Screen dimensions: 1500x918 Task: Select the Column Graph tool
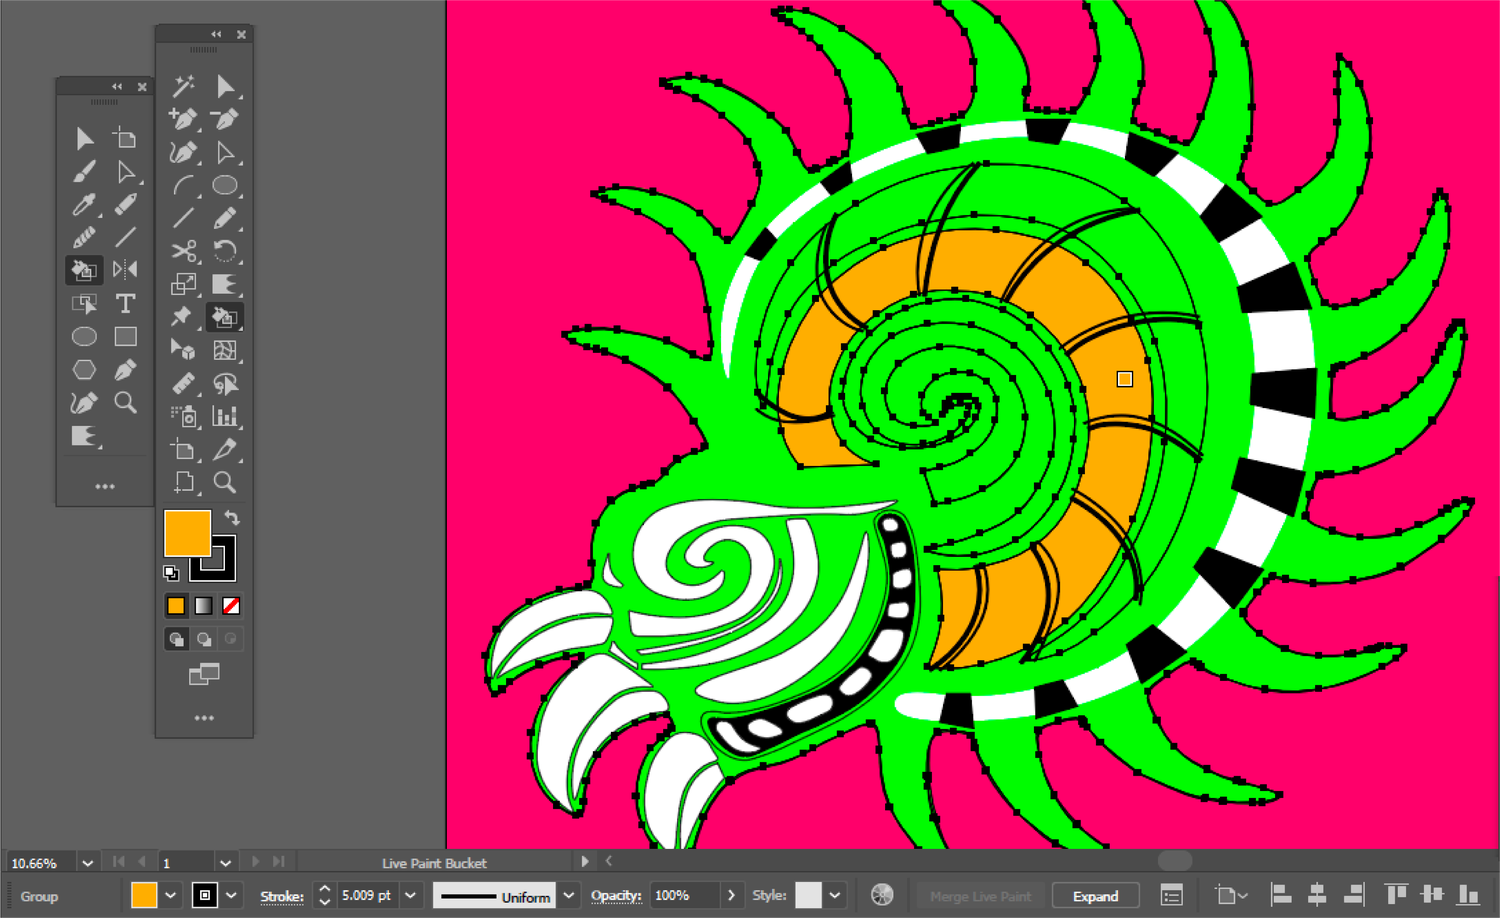tap(225, 417)
